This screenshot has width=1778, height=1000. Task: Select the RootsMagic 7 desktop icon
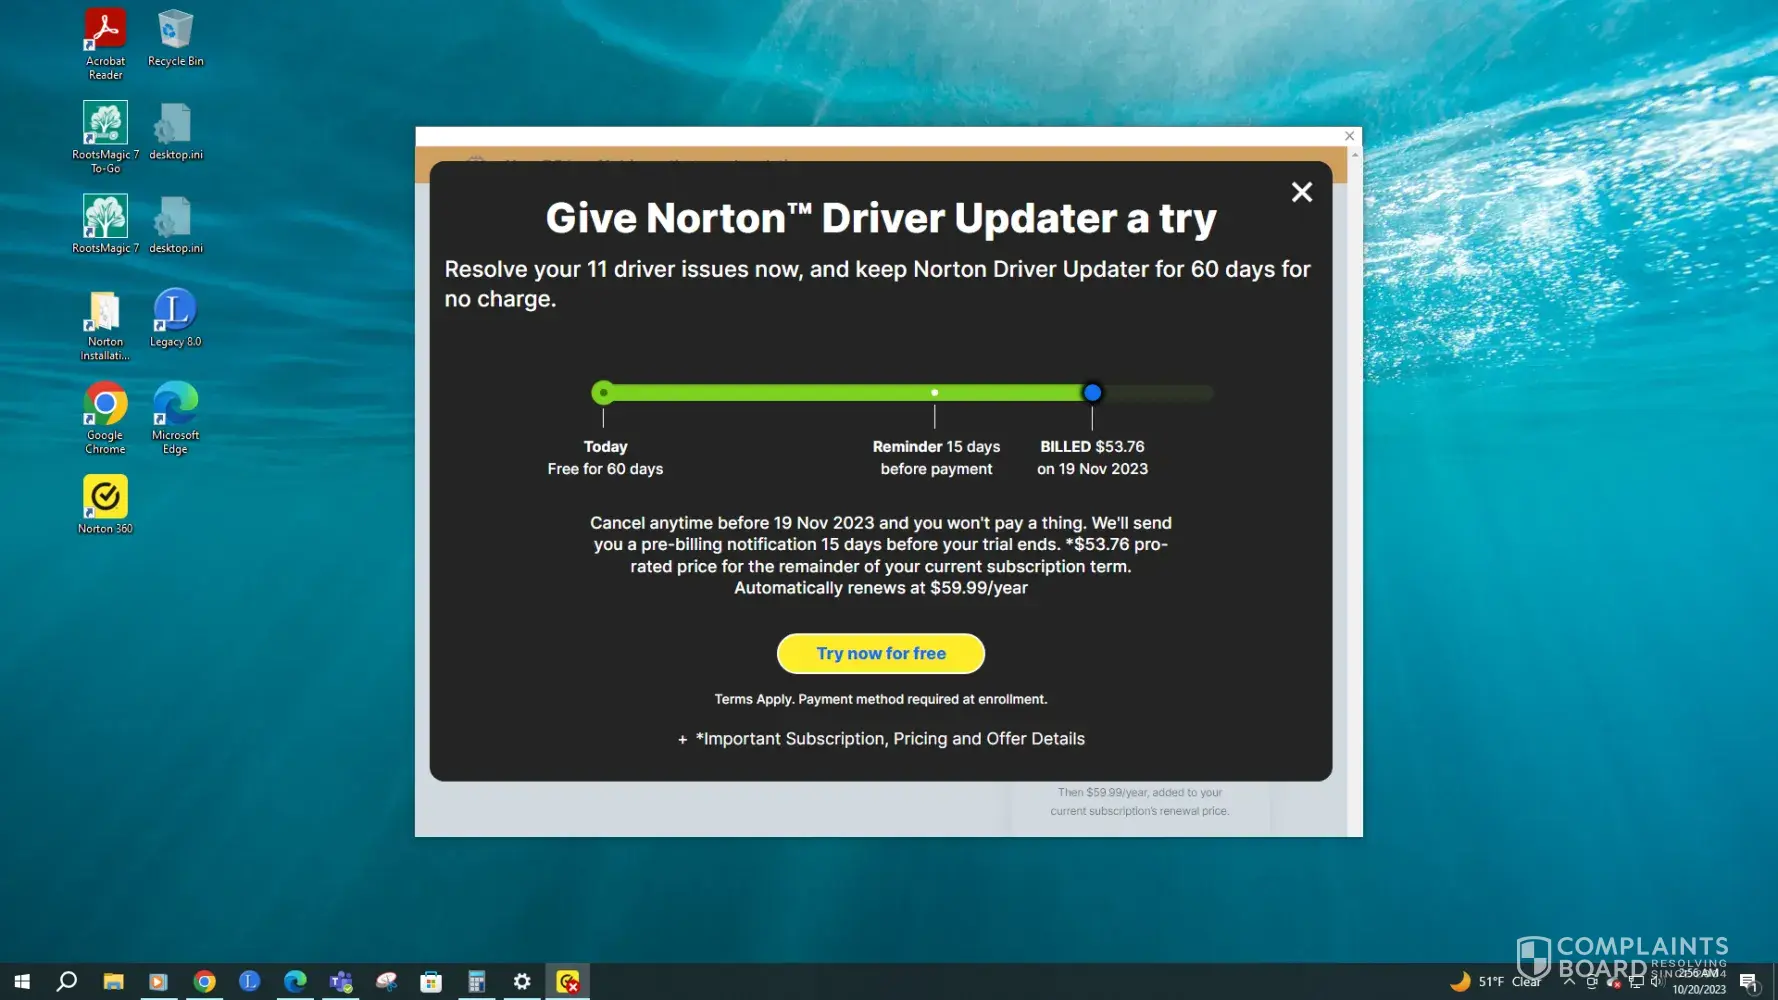coord(105,224)
